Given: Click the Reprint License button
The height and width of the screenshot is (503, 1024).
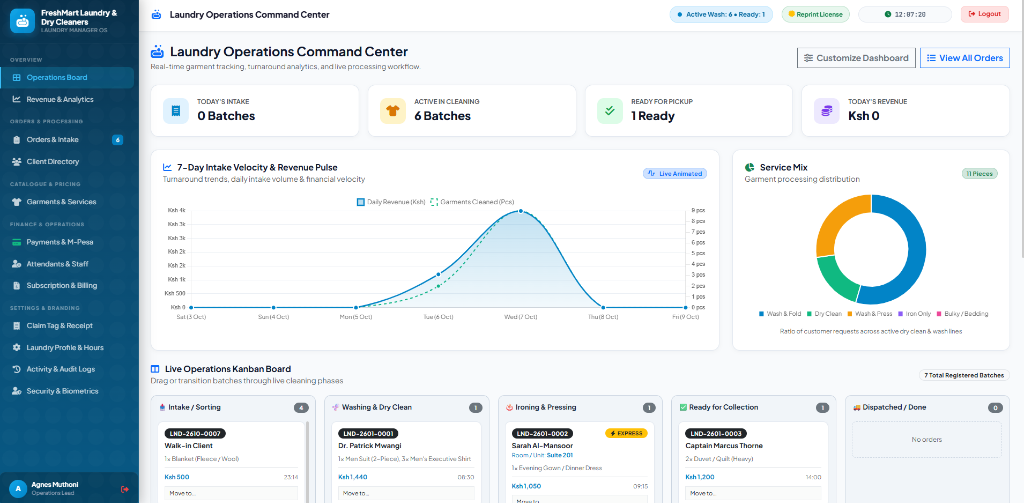Looking at the screenshot, I should pyautogui.click(x=816, y=14).
